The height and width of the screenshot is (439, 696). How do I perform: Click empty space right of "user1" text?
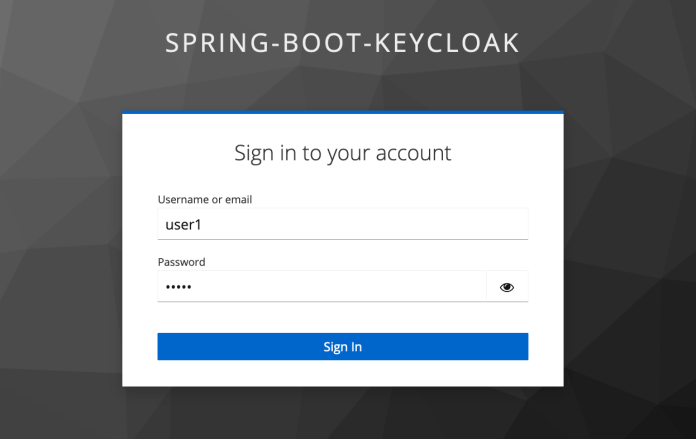380,225
